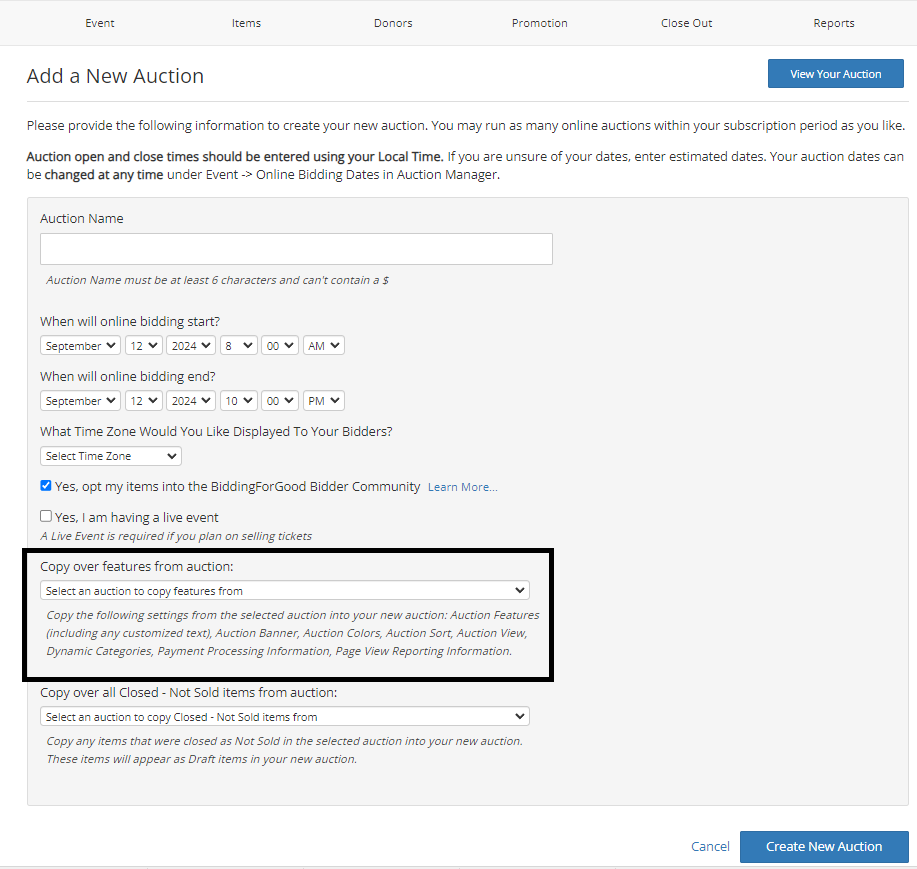The width and height of the screenshot is (917, 869).
Task: Click the "When will online bidding end?" label
Action: coord(127,377)
